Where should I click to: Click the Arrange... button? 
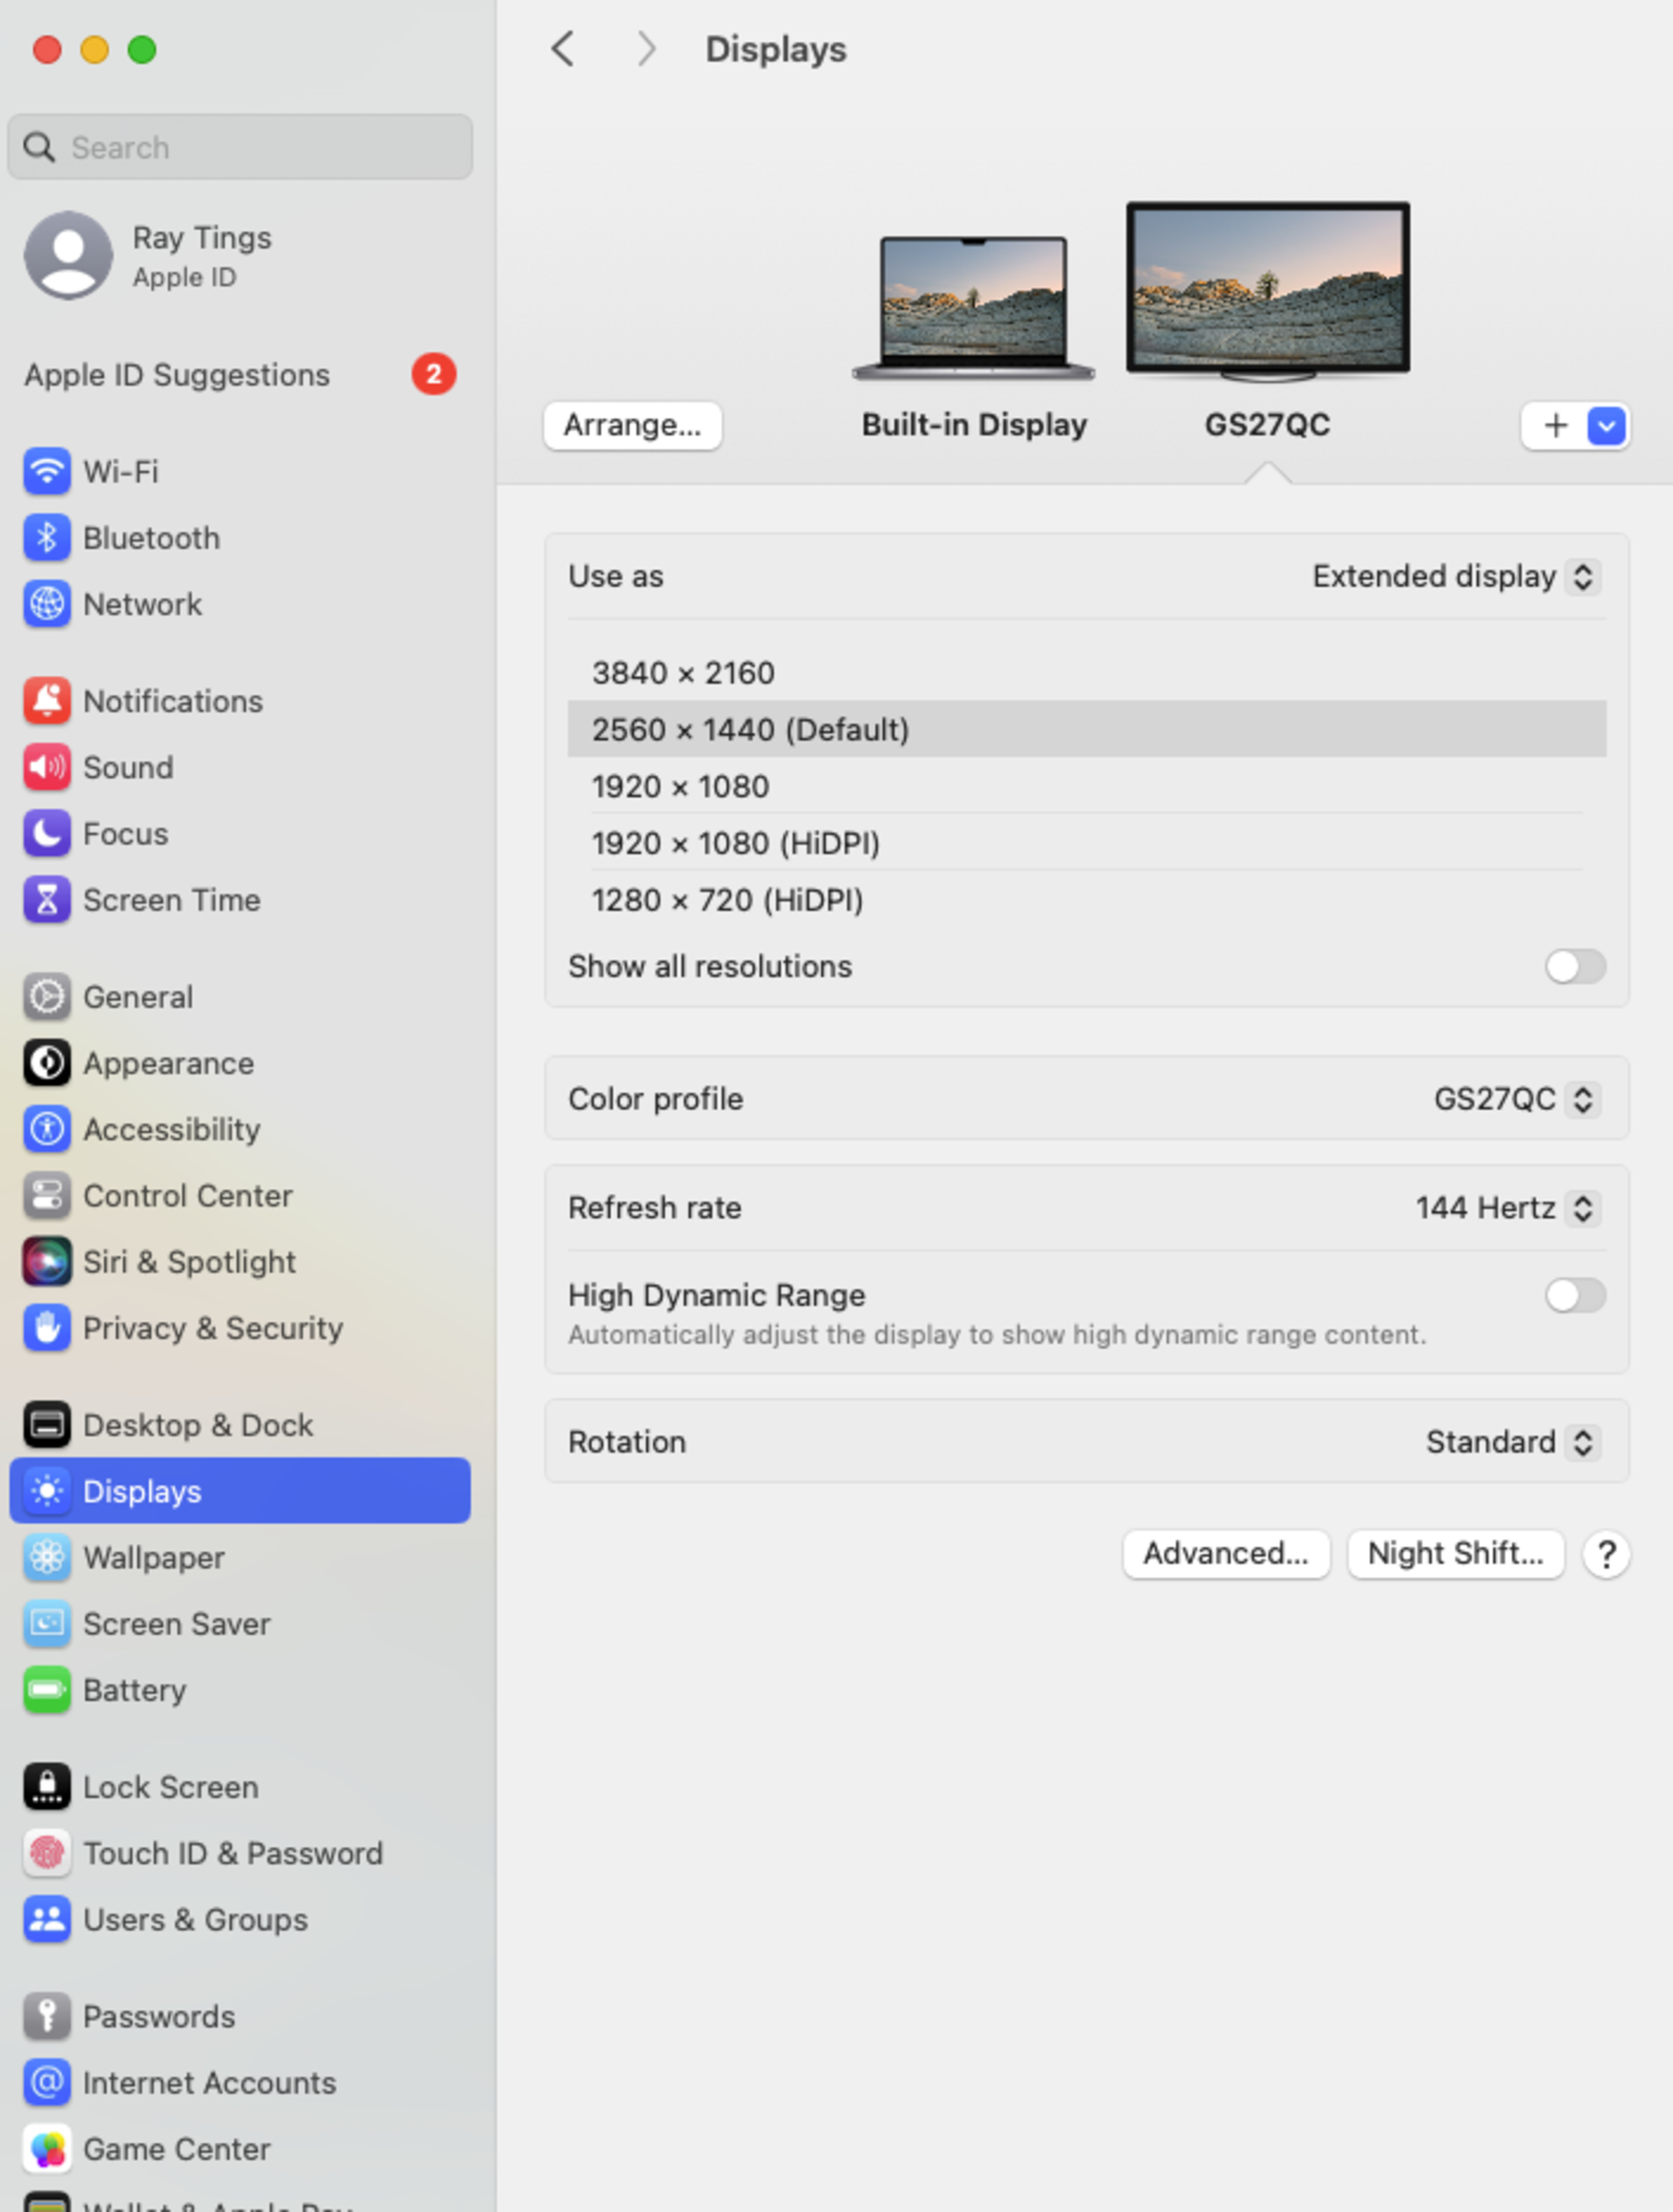(x=632, y=426)
